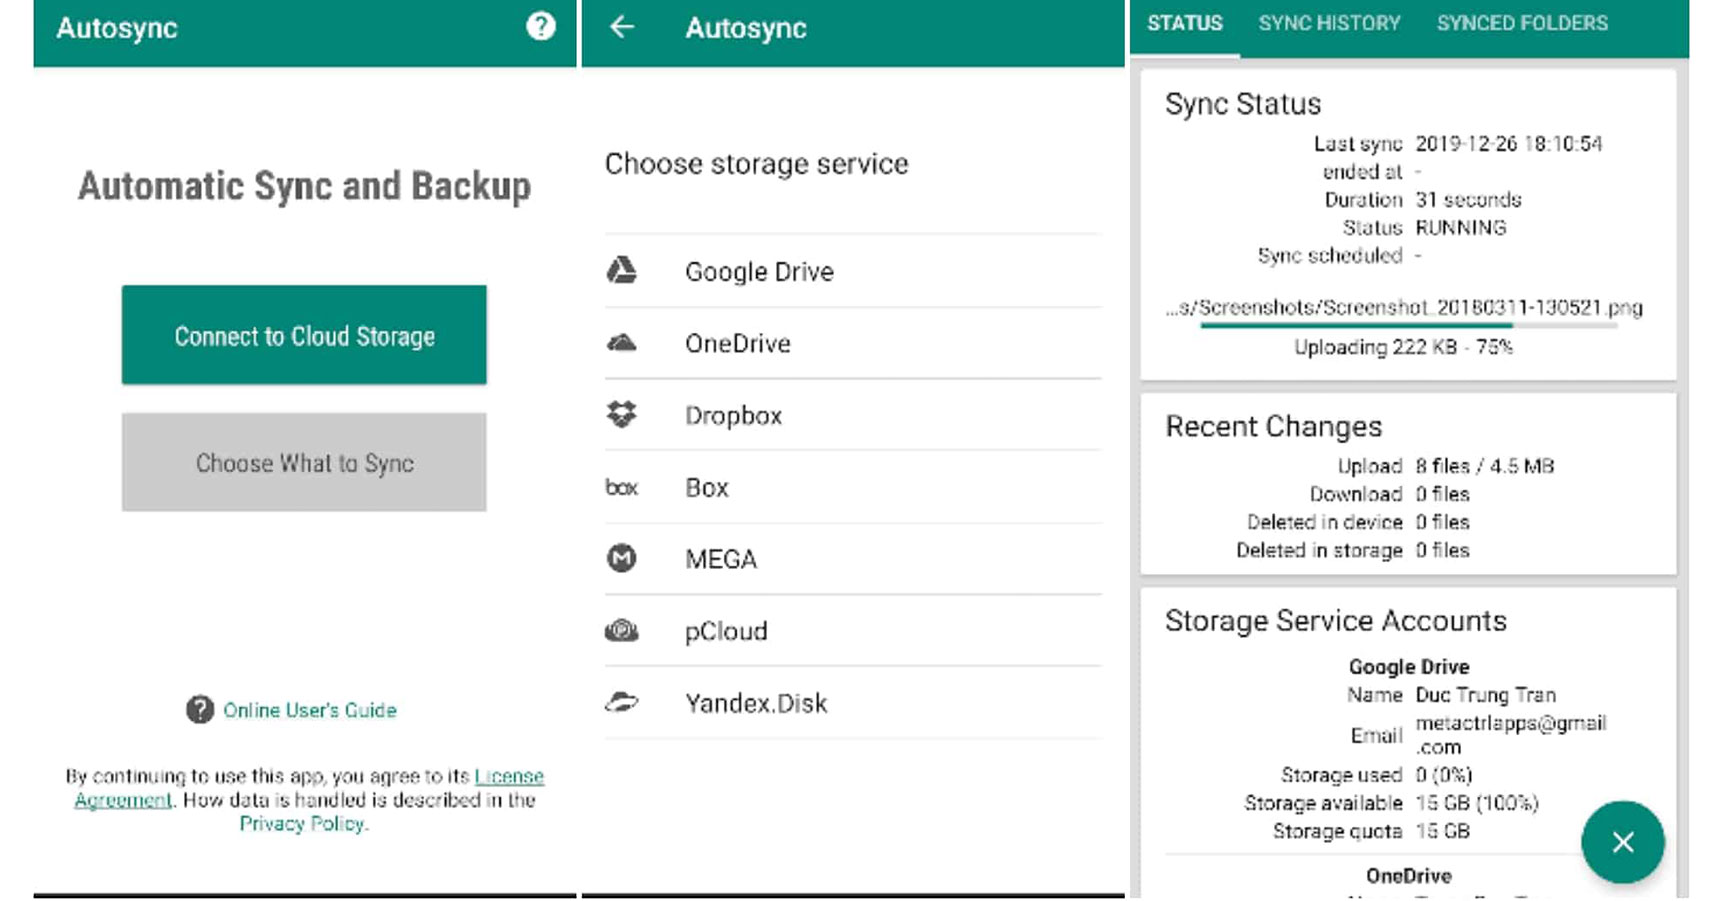
Task: Click the Recent Changes card heading
Action: (x=1274, y=427)
